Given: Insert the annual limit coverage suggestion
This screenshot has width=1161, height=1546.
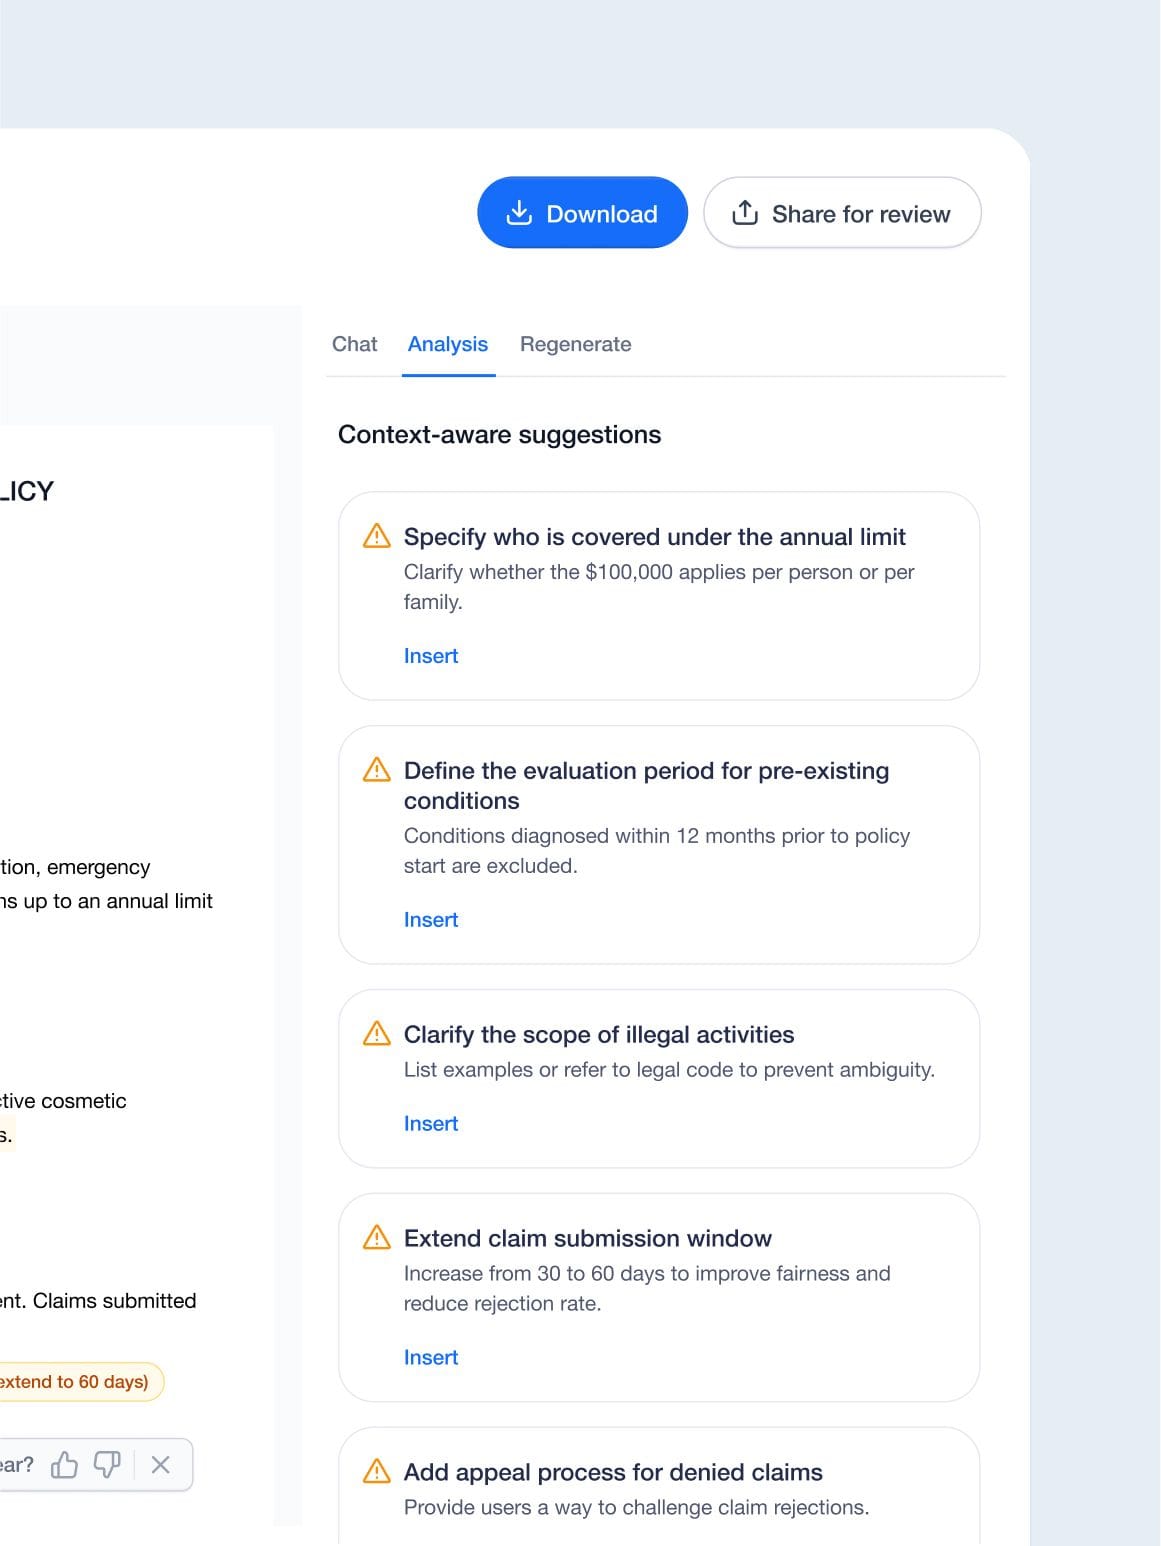Looking at the screenshot, I should click(x=431, y=656).
